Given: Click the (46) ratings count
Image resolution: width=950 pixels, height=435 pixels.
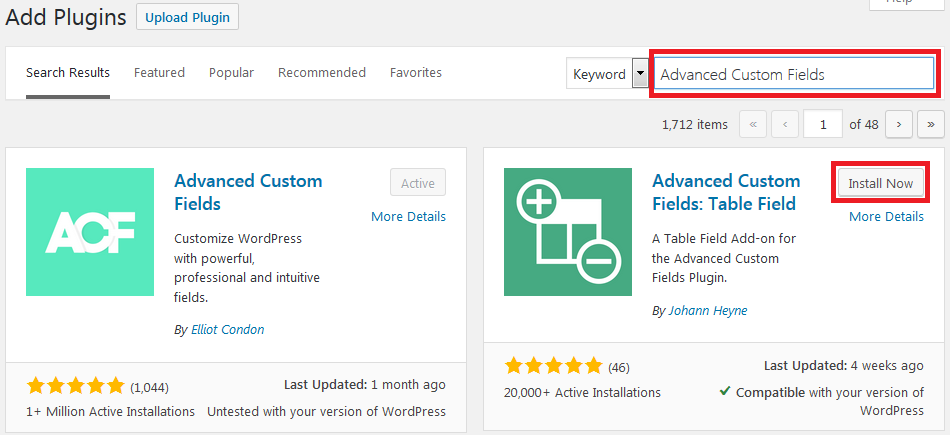Looking at the screenshot, I should [619, 367].
